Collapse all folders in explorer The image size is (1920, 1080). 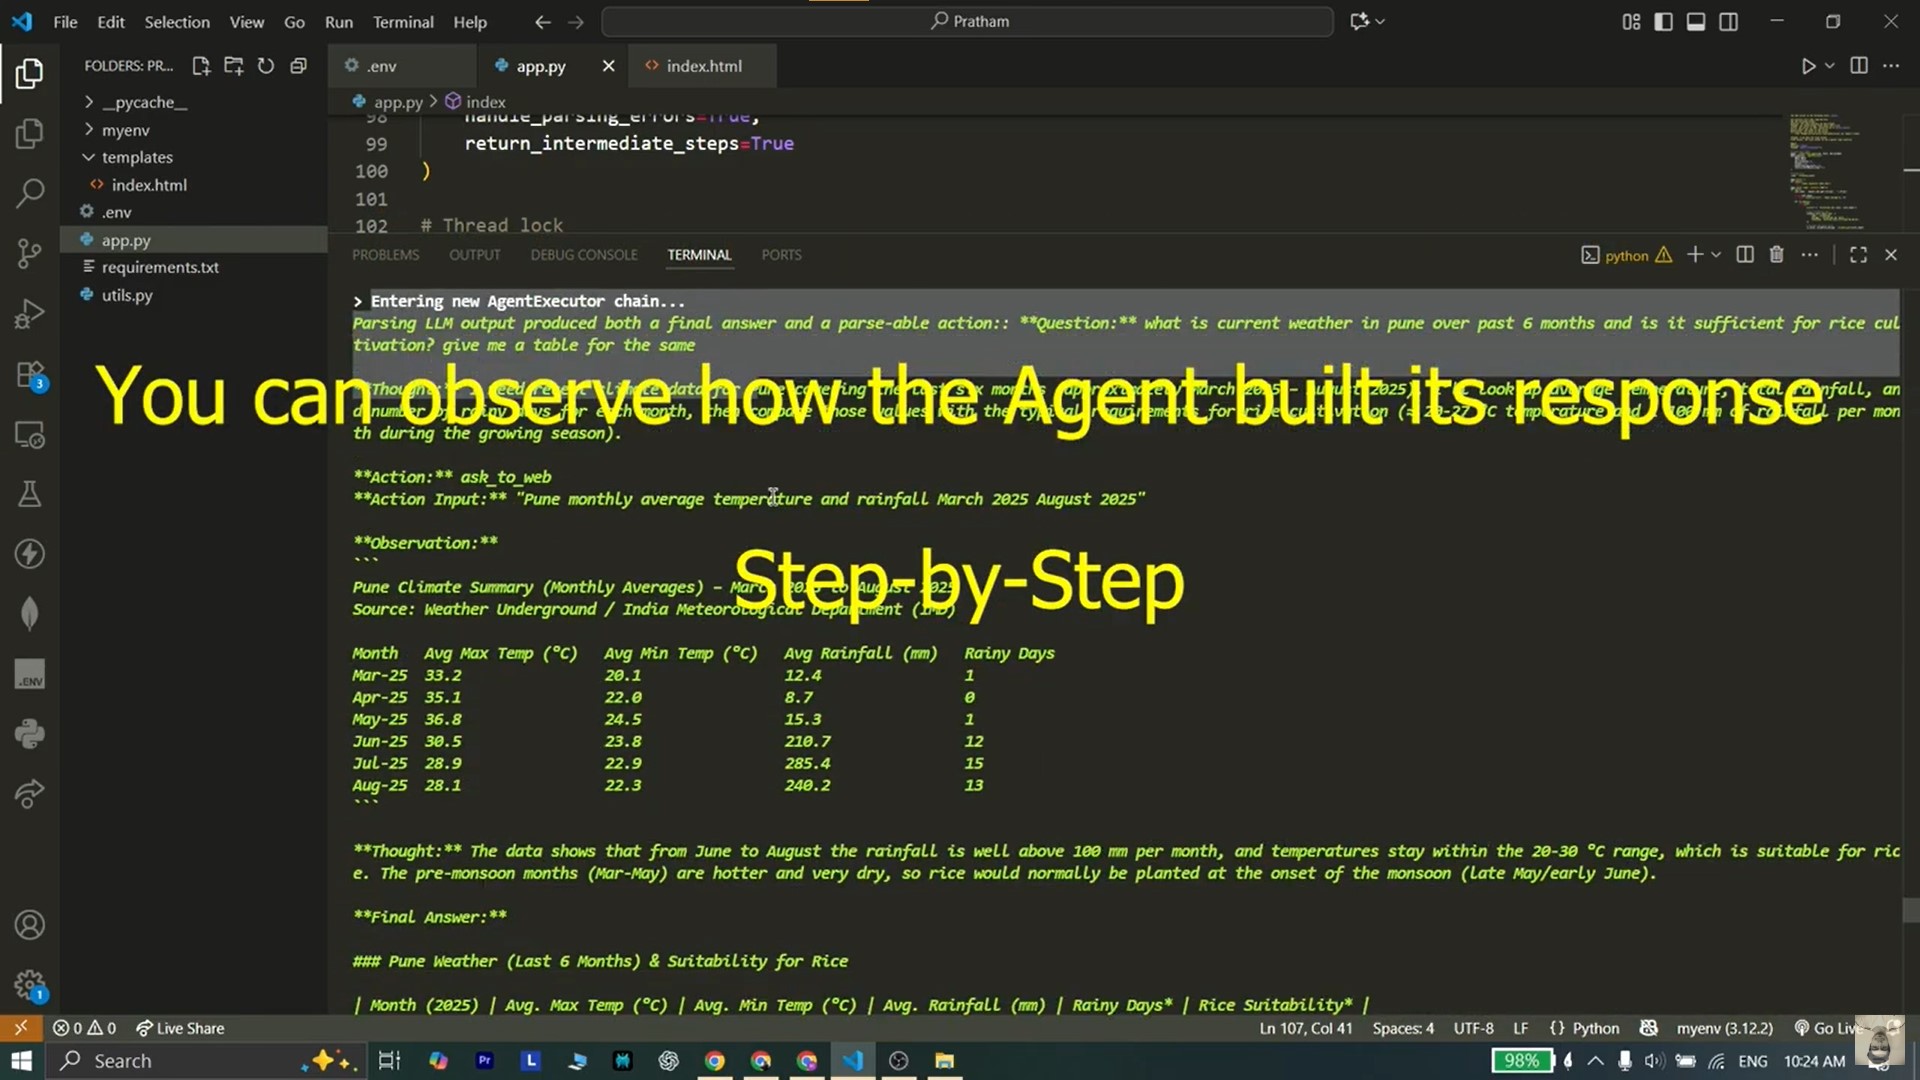(298, 66)
